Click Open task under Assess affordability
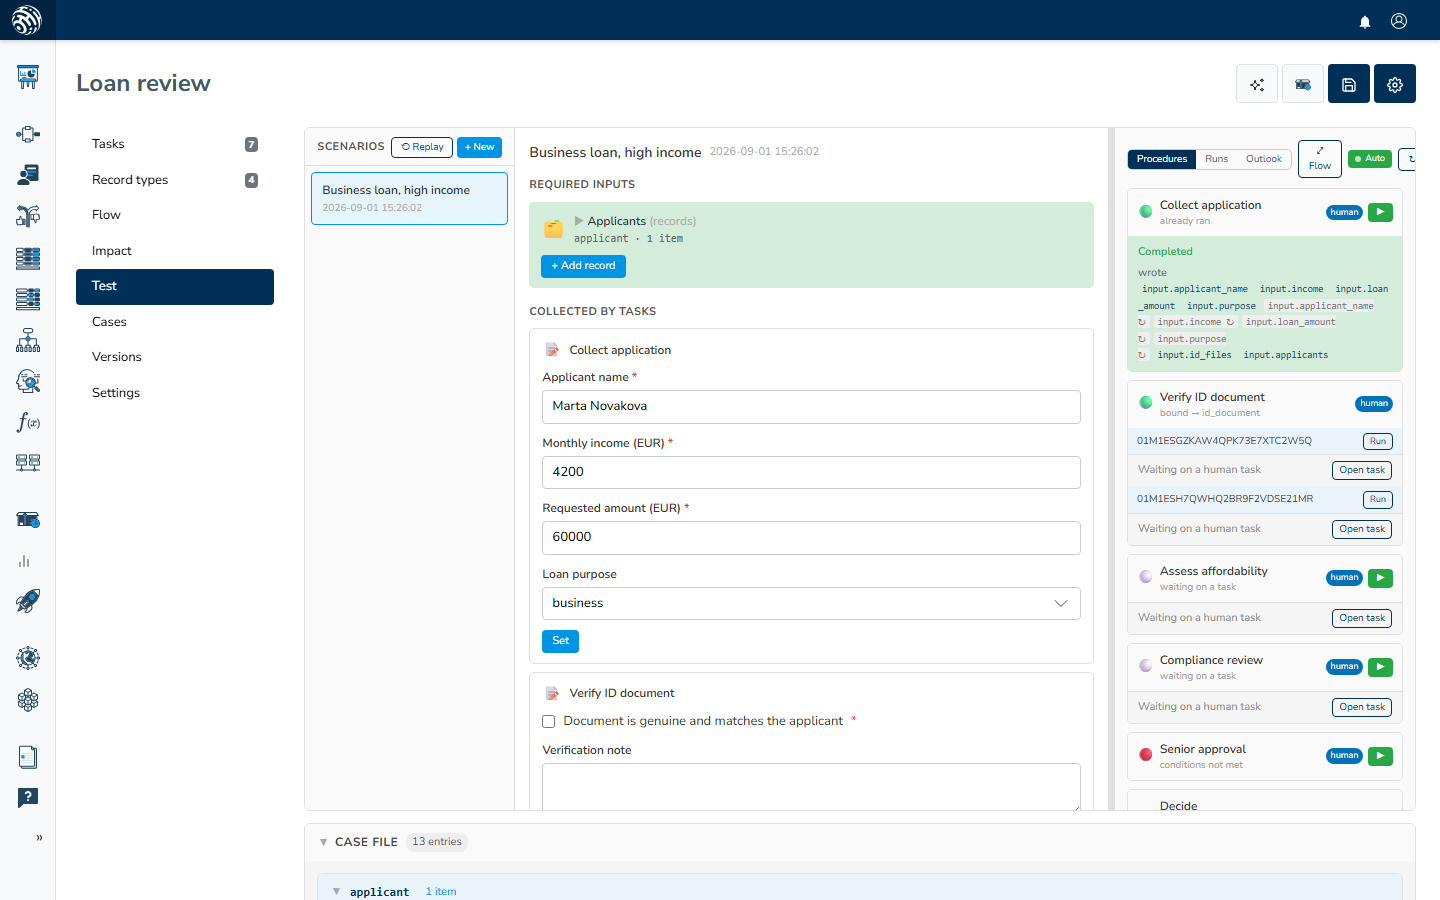The height and width of the screenshot is (900, 1440). click(x=1362, y=618)
